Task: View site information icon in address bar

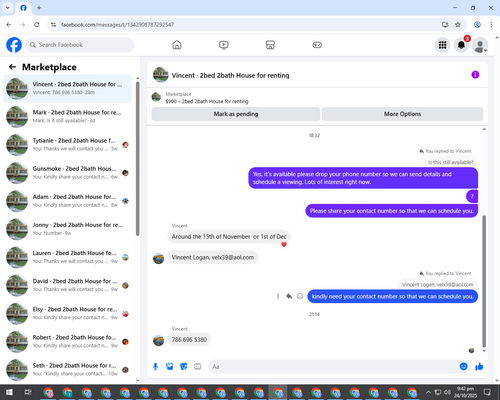Action: point(53,25)
